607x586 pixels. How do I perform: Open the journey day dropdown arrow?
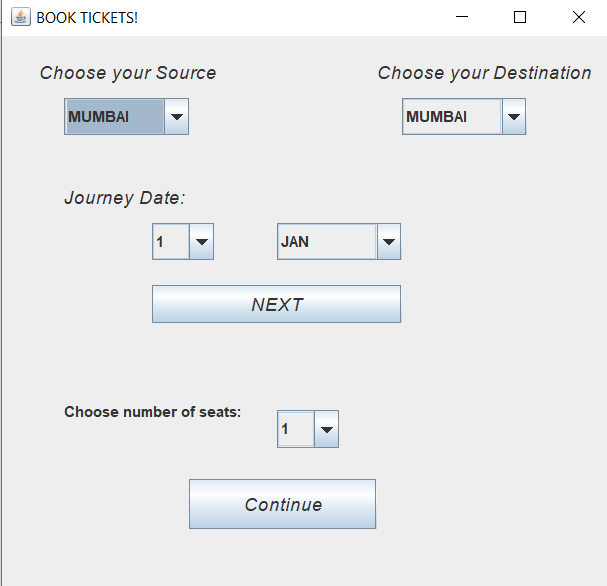coord(201,241)
